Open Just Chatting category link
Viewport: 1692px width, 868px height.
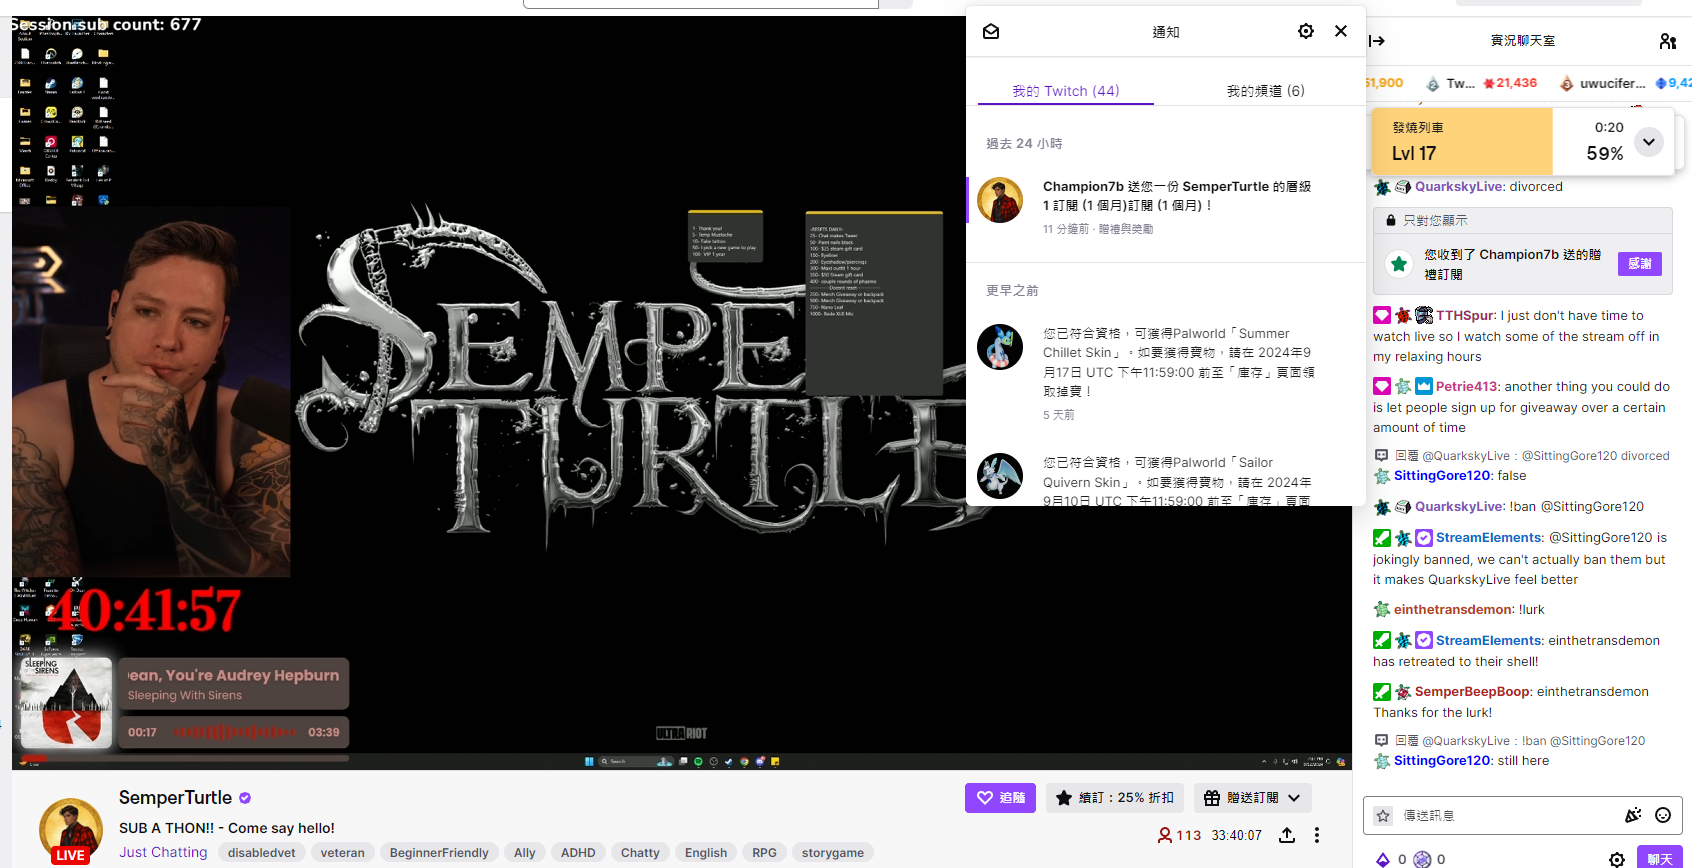163,853
